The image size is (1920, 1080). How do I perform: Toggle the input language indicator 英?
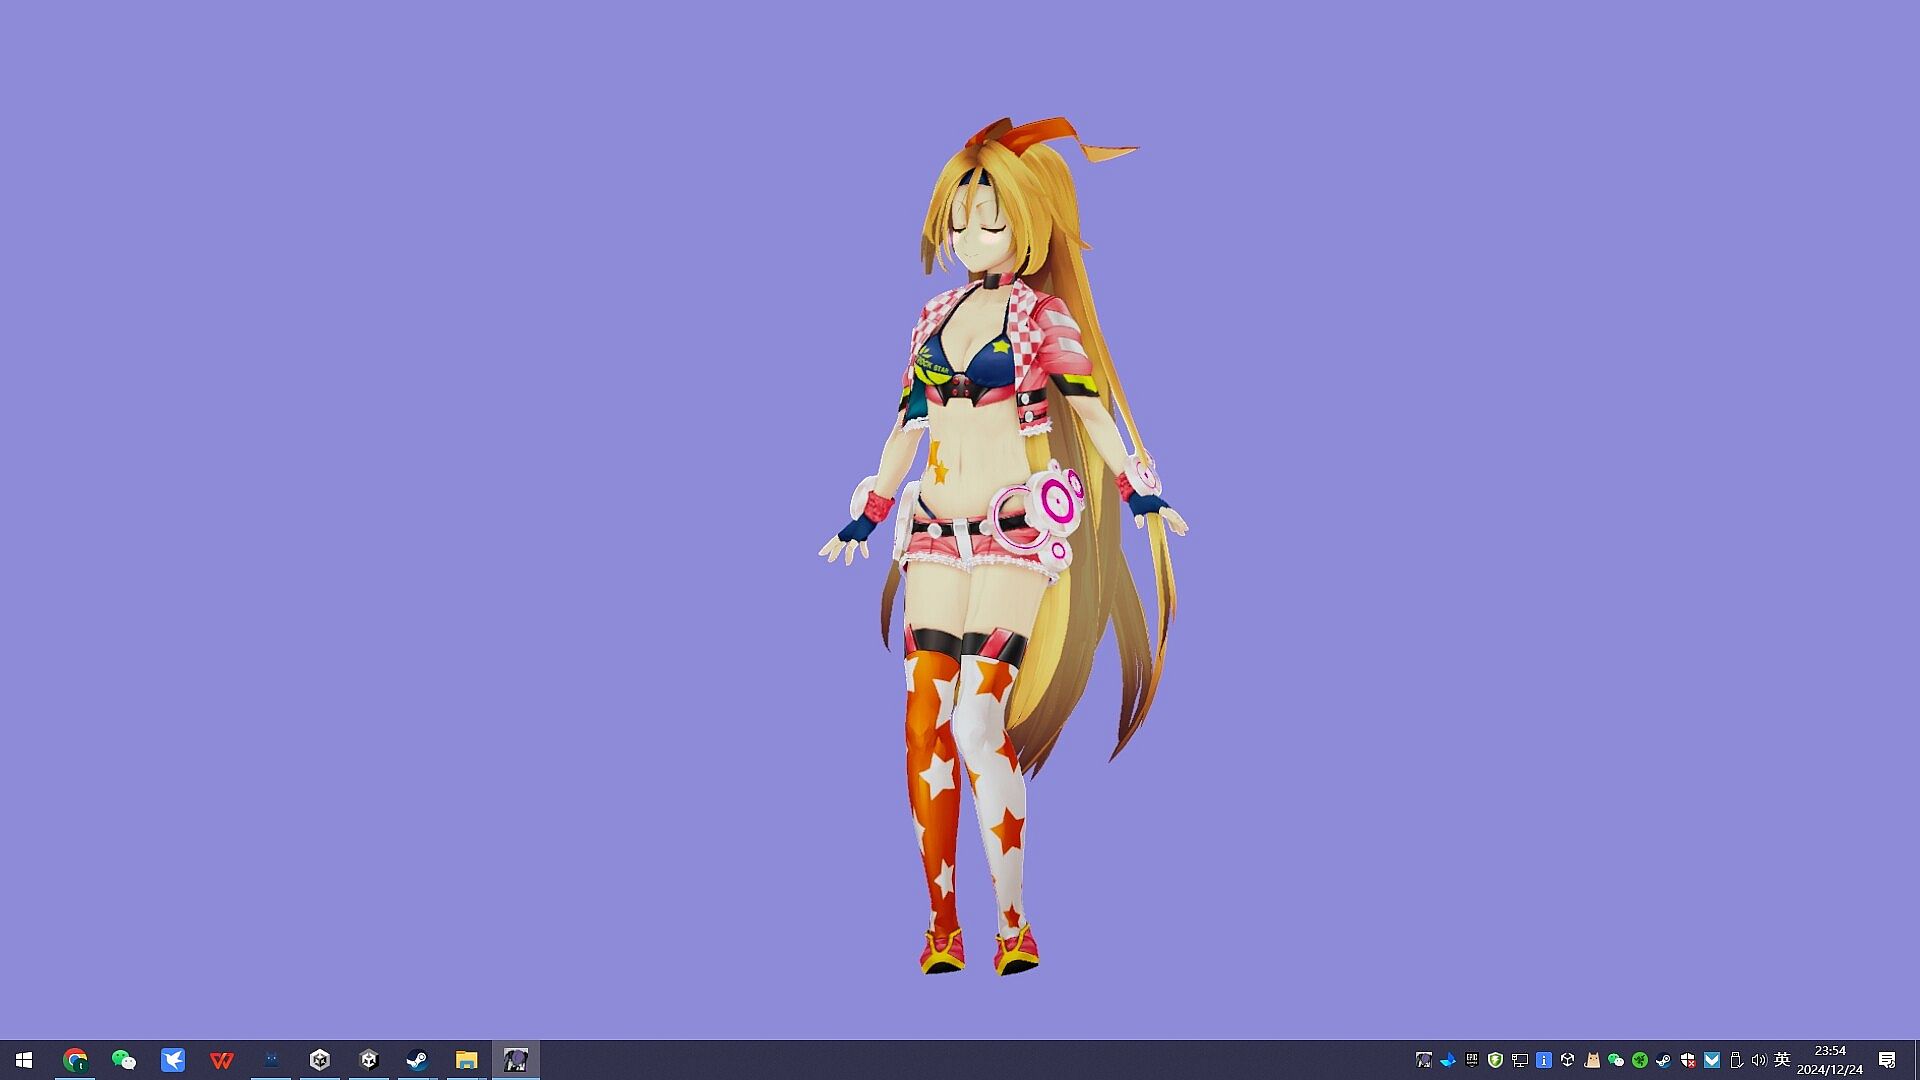coord(1782,1060)
